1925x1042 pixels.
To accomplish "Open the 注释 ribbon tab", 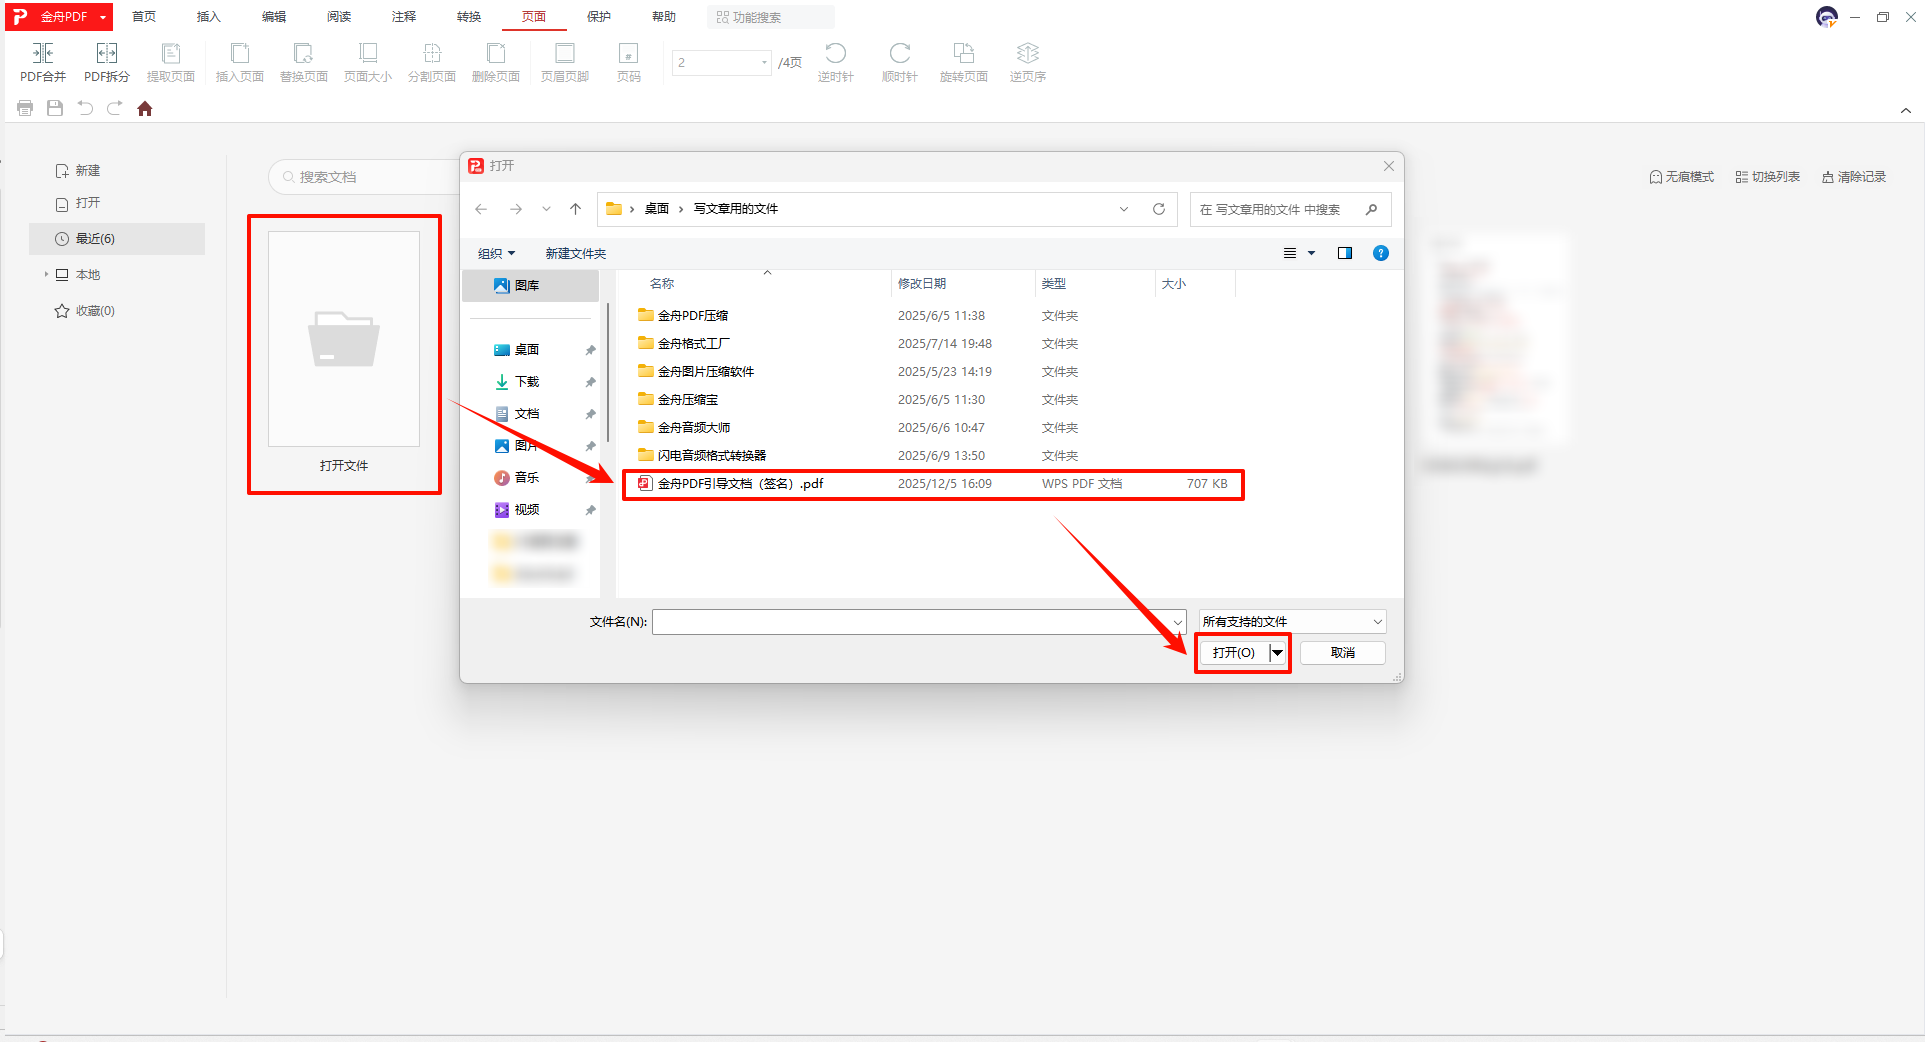I will pyautogui.click(x=404, y=17).
